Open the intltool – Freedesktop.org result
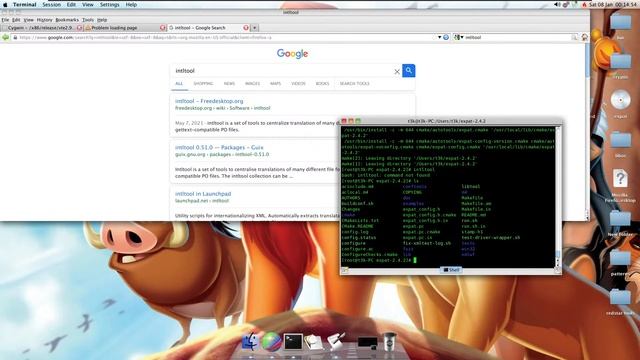 pos(209,101)
